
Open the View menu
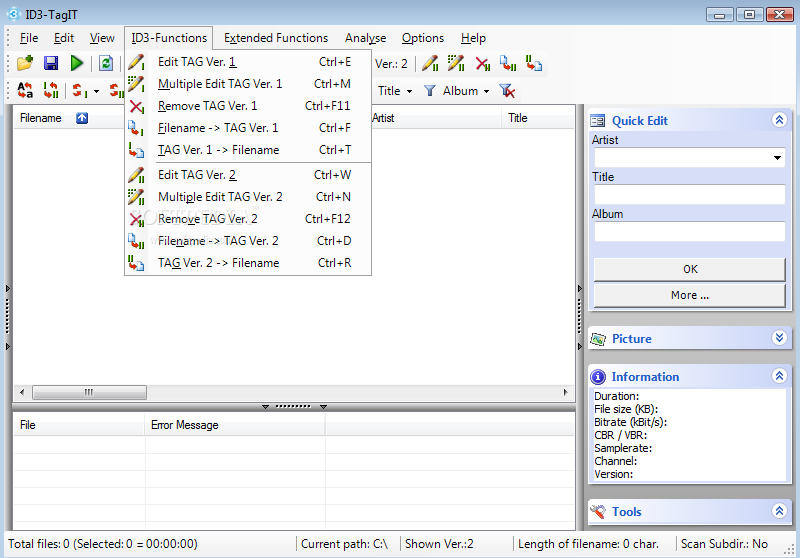(x=102, y=38)
